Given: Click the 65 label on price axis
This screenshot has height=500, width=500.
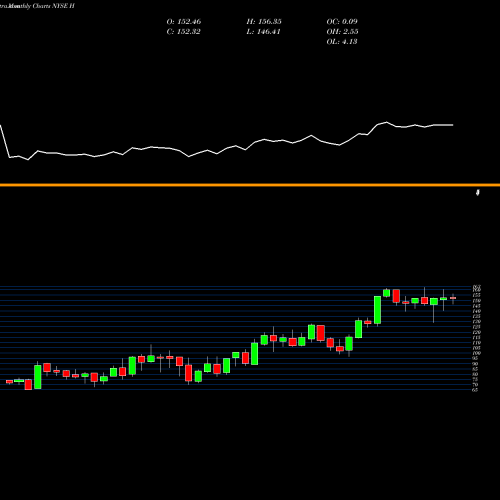Looking at the screenshot, I should pos(475,390).
